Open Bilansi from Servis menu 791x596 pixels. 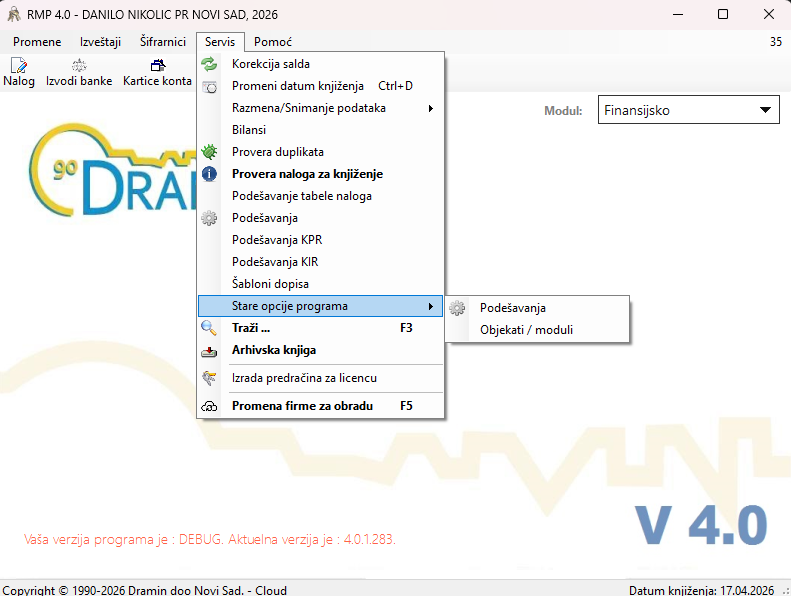click(320, 130)
